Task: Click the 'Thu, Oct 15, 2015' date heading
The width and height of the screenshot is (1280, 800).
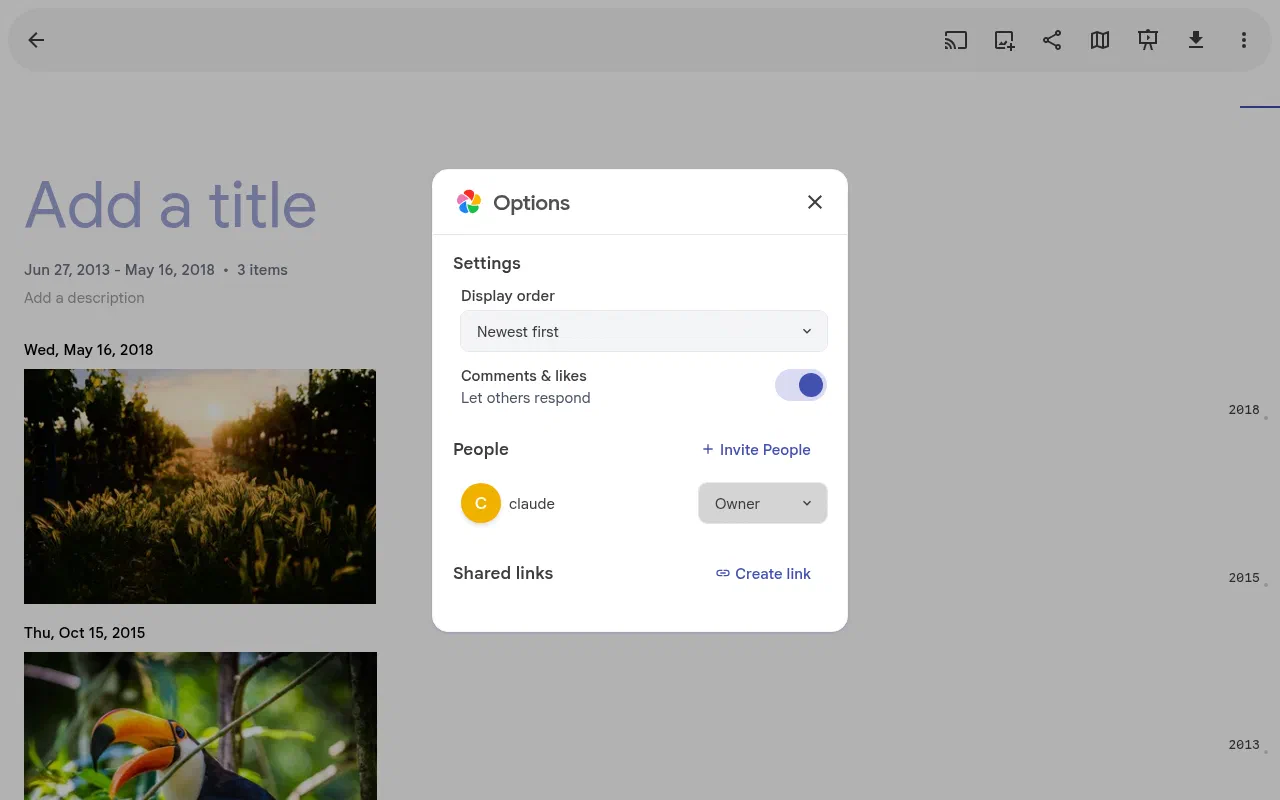Action: coord(85,633)
